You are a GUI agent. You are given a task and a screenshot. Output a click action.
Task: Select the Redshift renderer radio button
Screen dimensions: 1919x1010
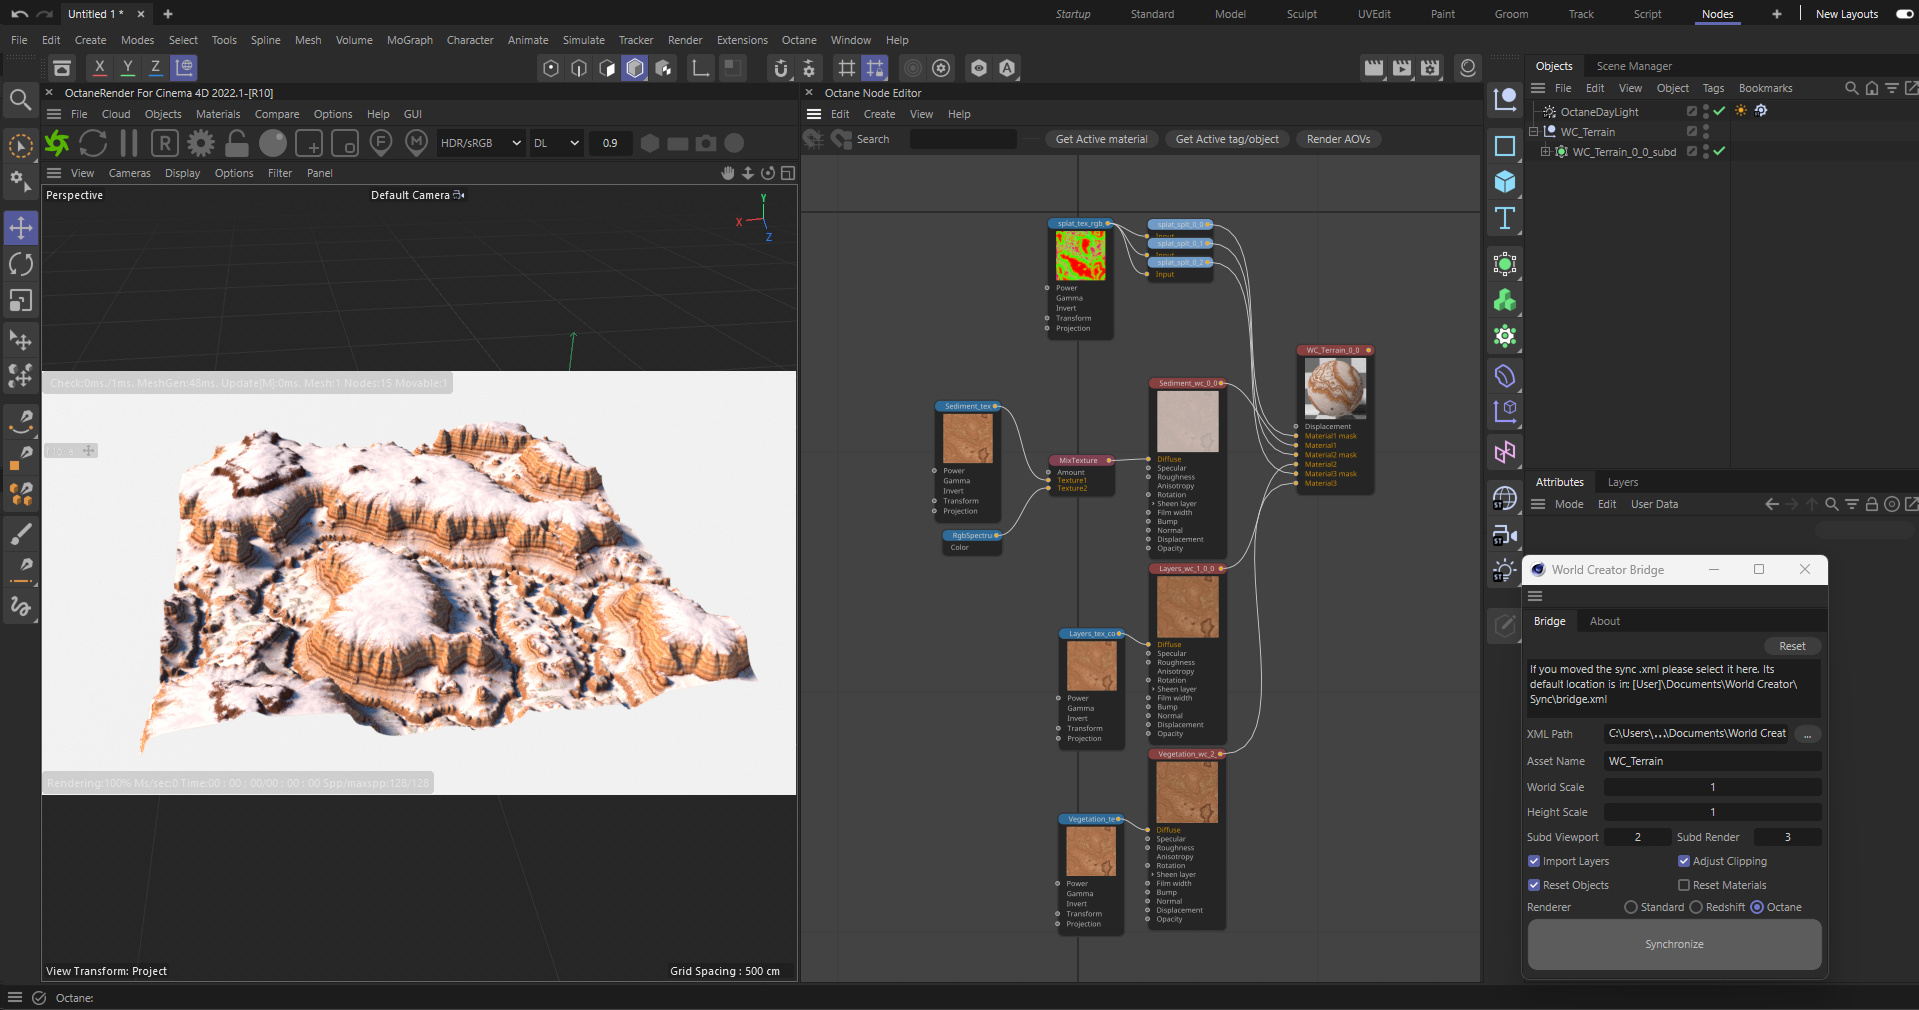click(x=1696, y=907)
